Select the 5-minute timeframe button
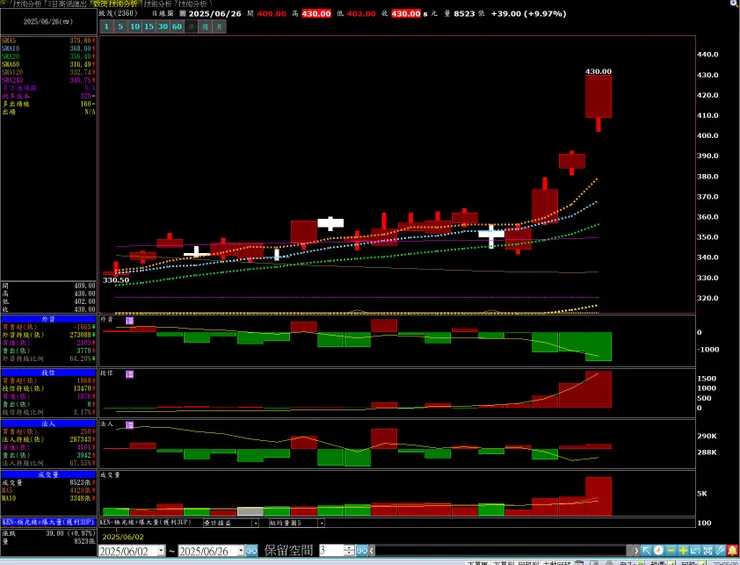 (x=120, y=26)
